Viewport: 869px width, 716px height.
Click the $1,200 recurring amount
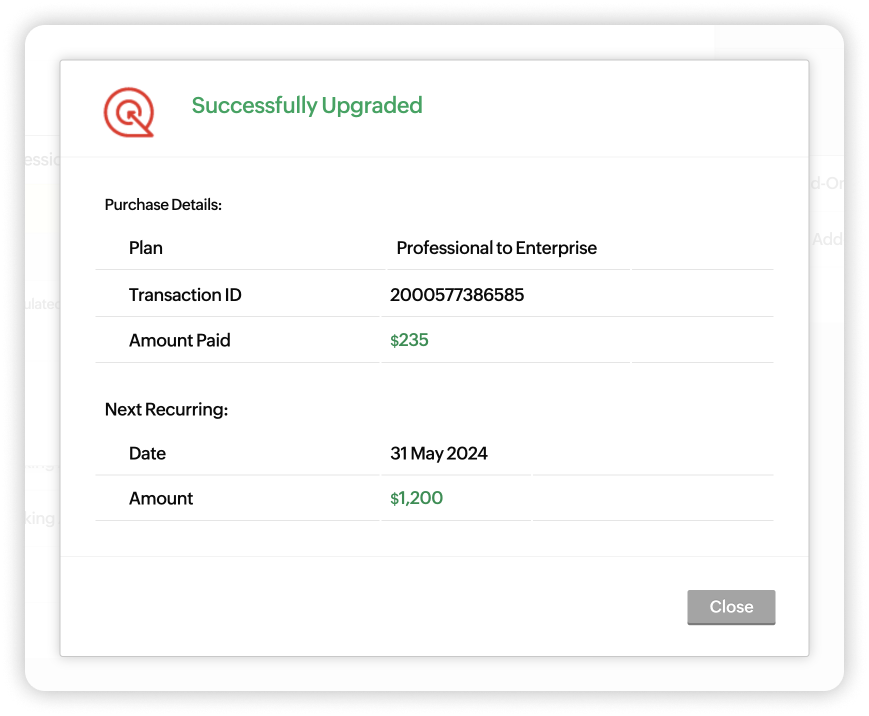416,498
